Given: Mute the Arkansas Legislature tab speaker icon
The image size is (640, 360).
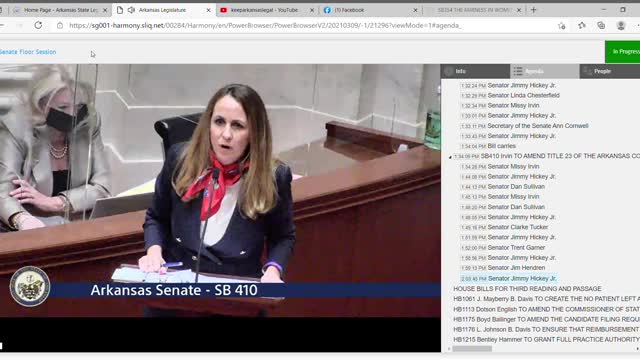Looking at the screenshot, I should pyautogui.click(x=131, y=10).
